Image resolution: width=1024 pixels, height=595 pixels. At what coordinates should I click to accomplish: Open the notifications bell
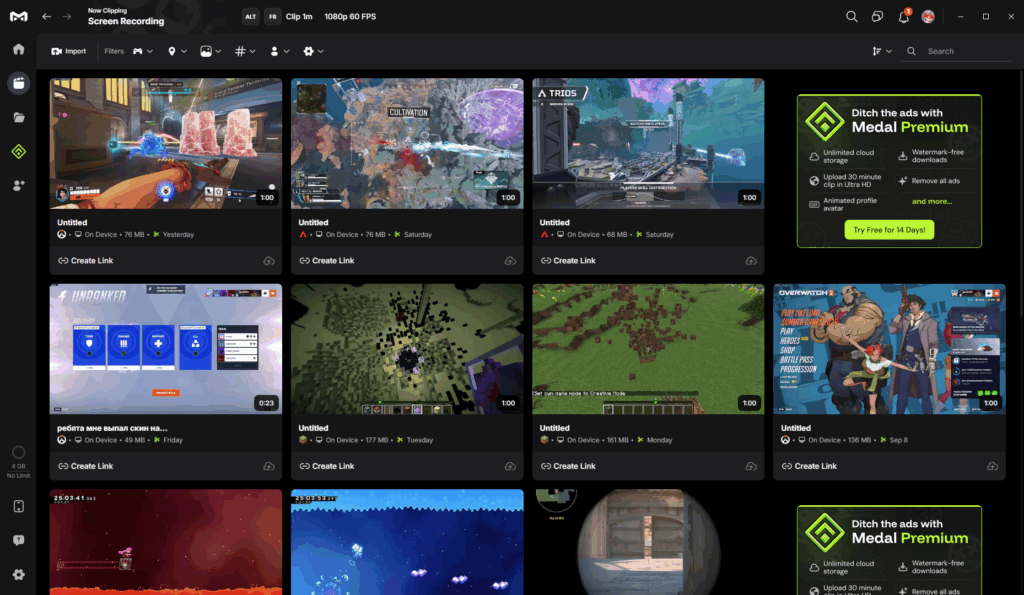[x=904, y=16]
